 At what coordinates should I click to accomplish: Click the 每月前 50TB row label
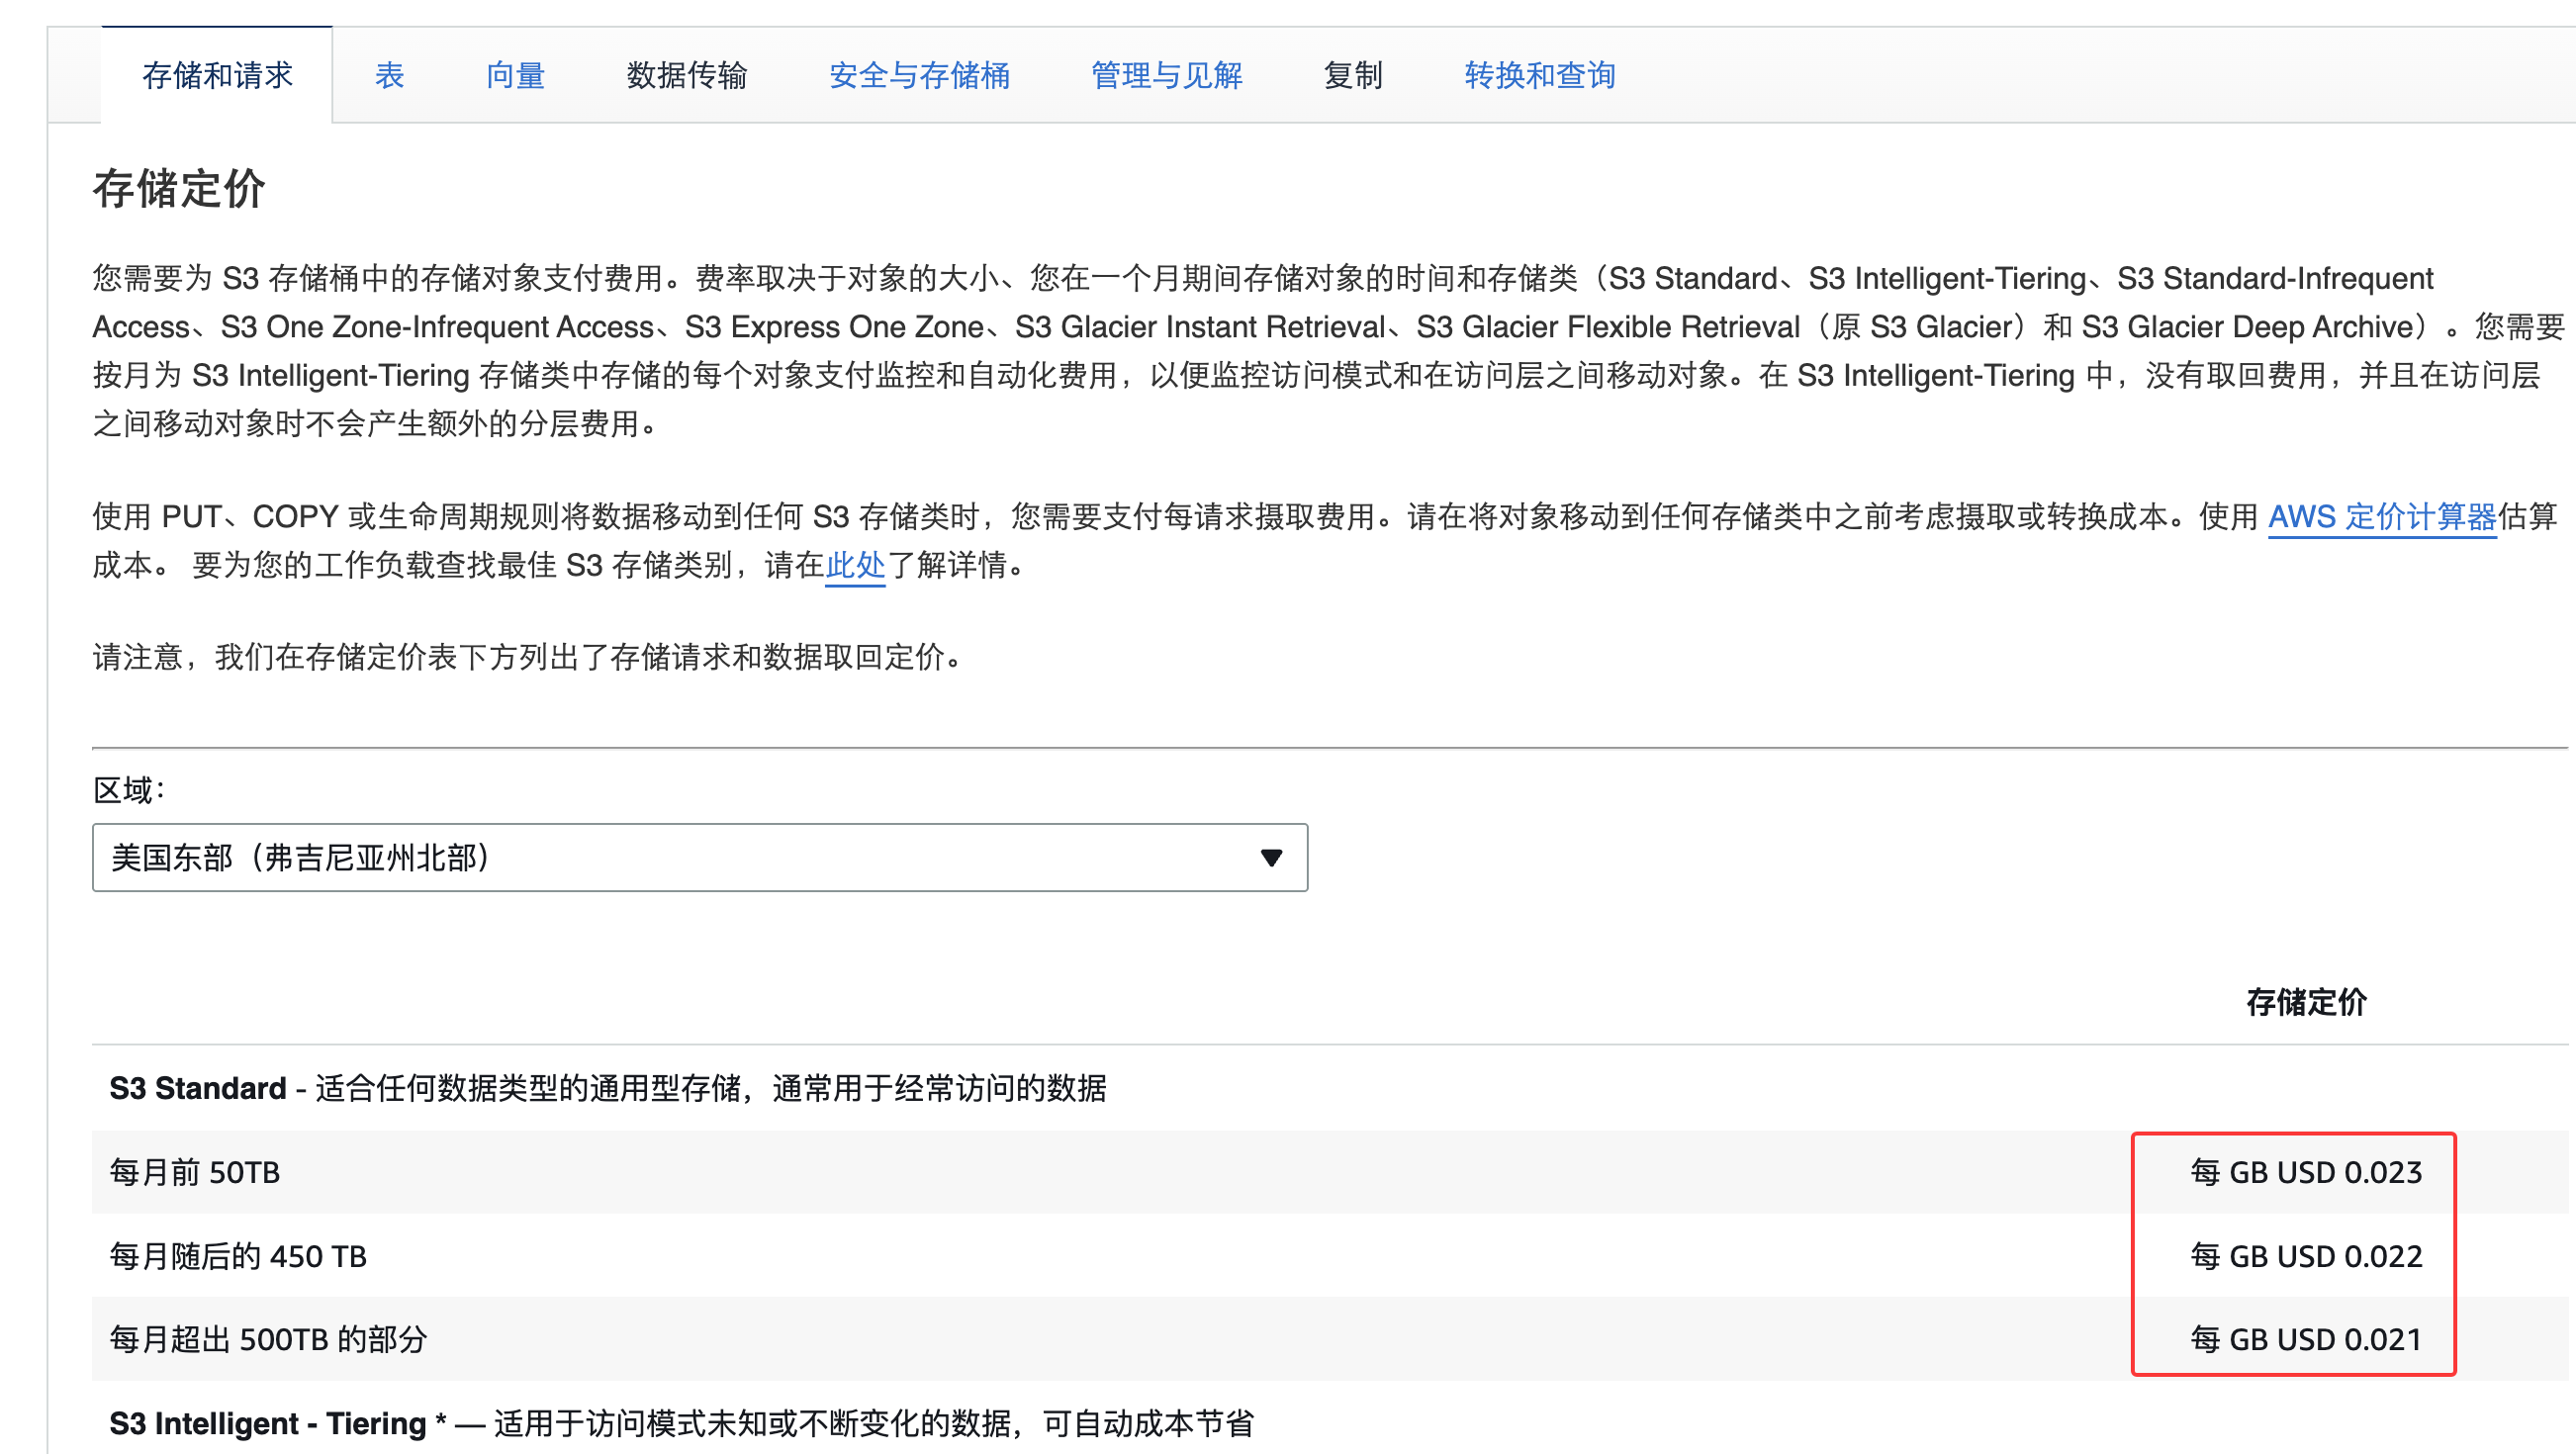tap(195, 1172)
